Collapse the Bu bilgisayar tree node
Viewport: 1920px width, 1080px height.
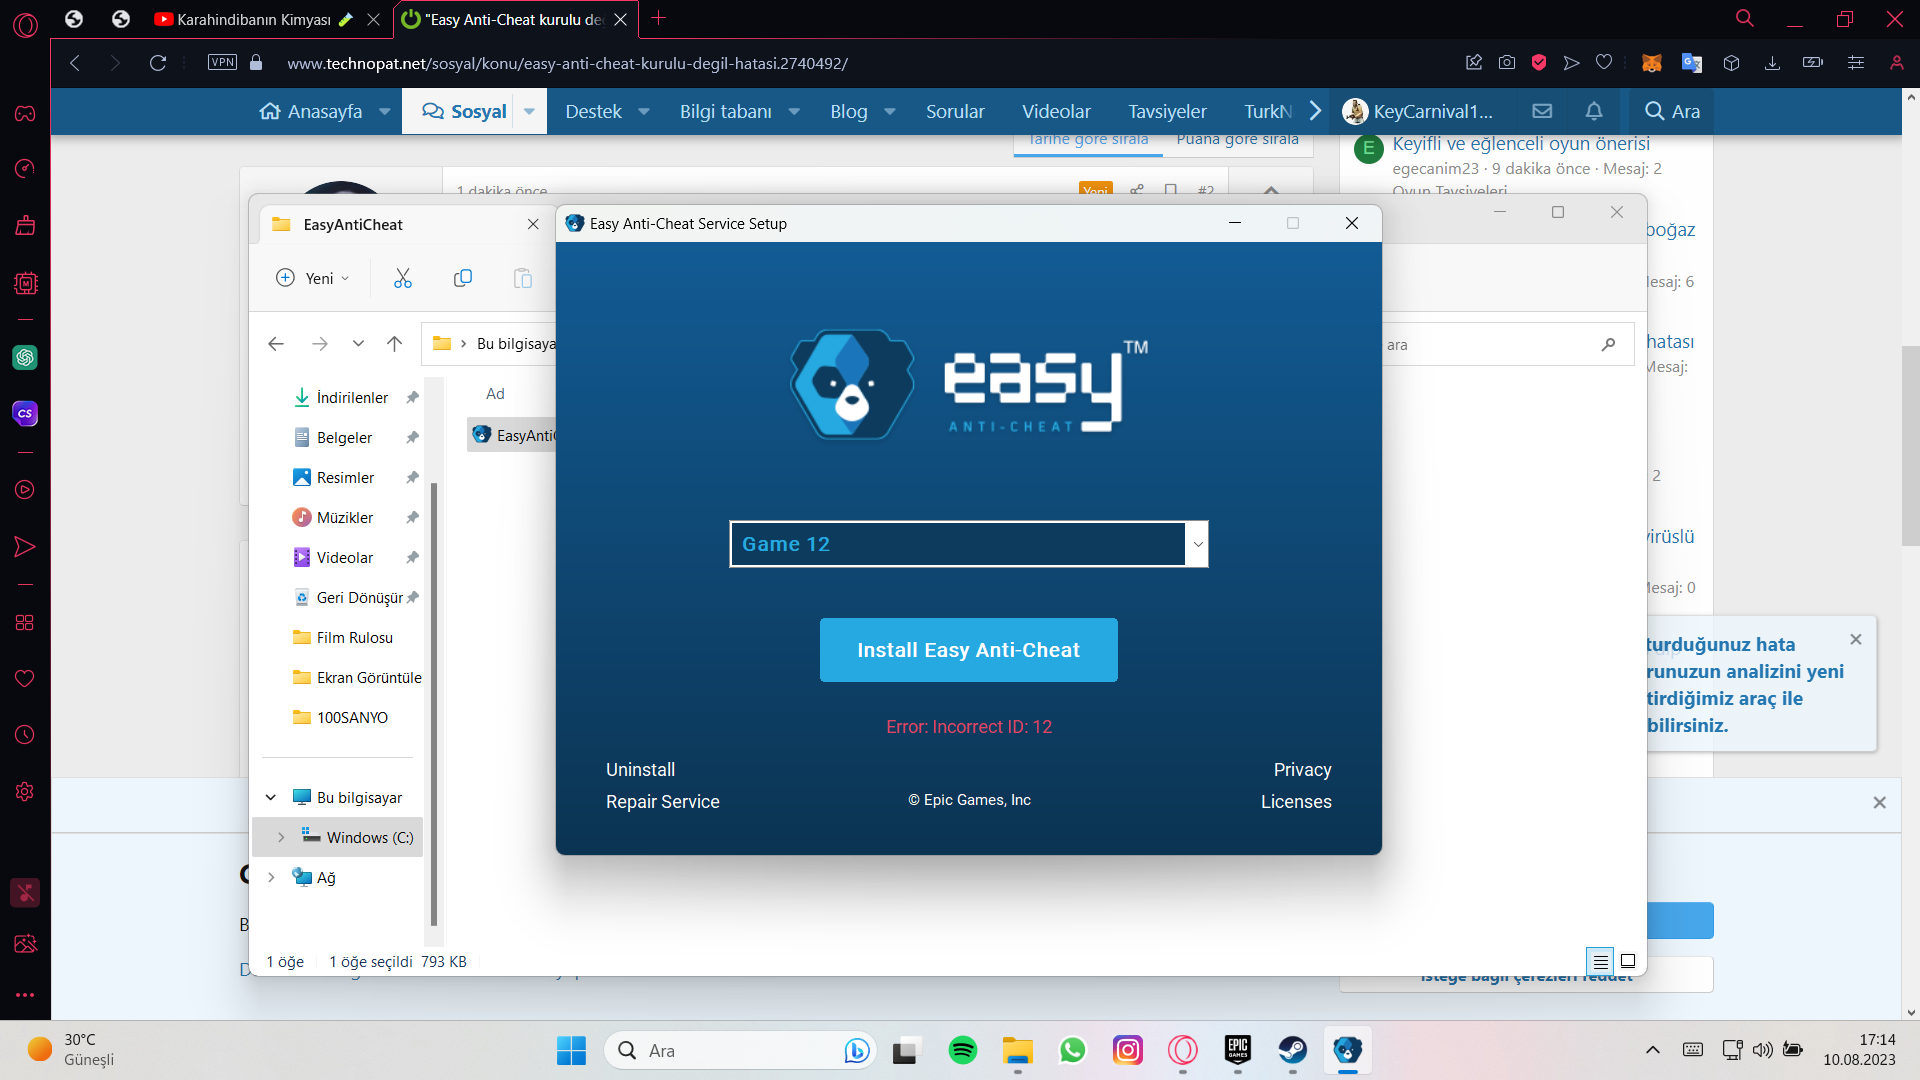[270, 797]
